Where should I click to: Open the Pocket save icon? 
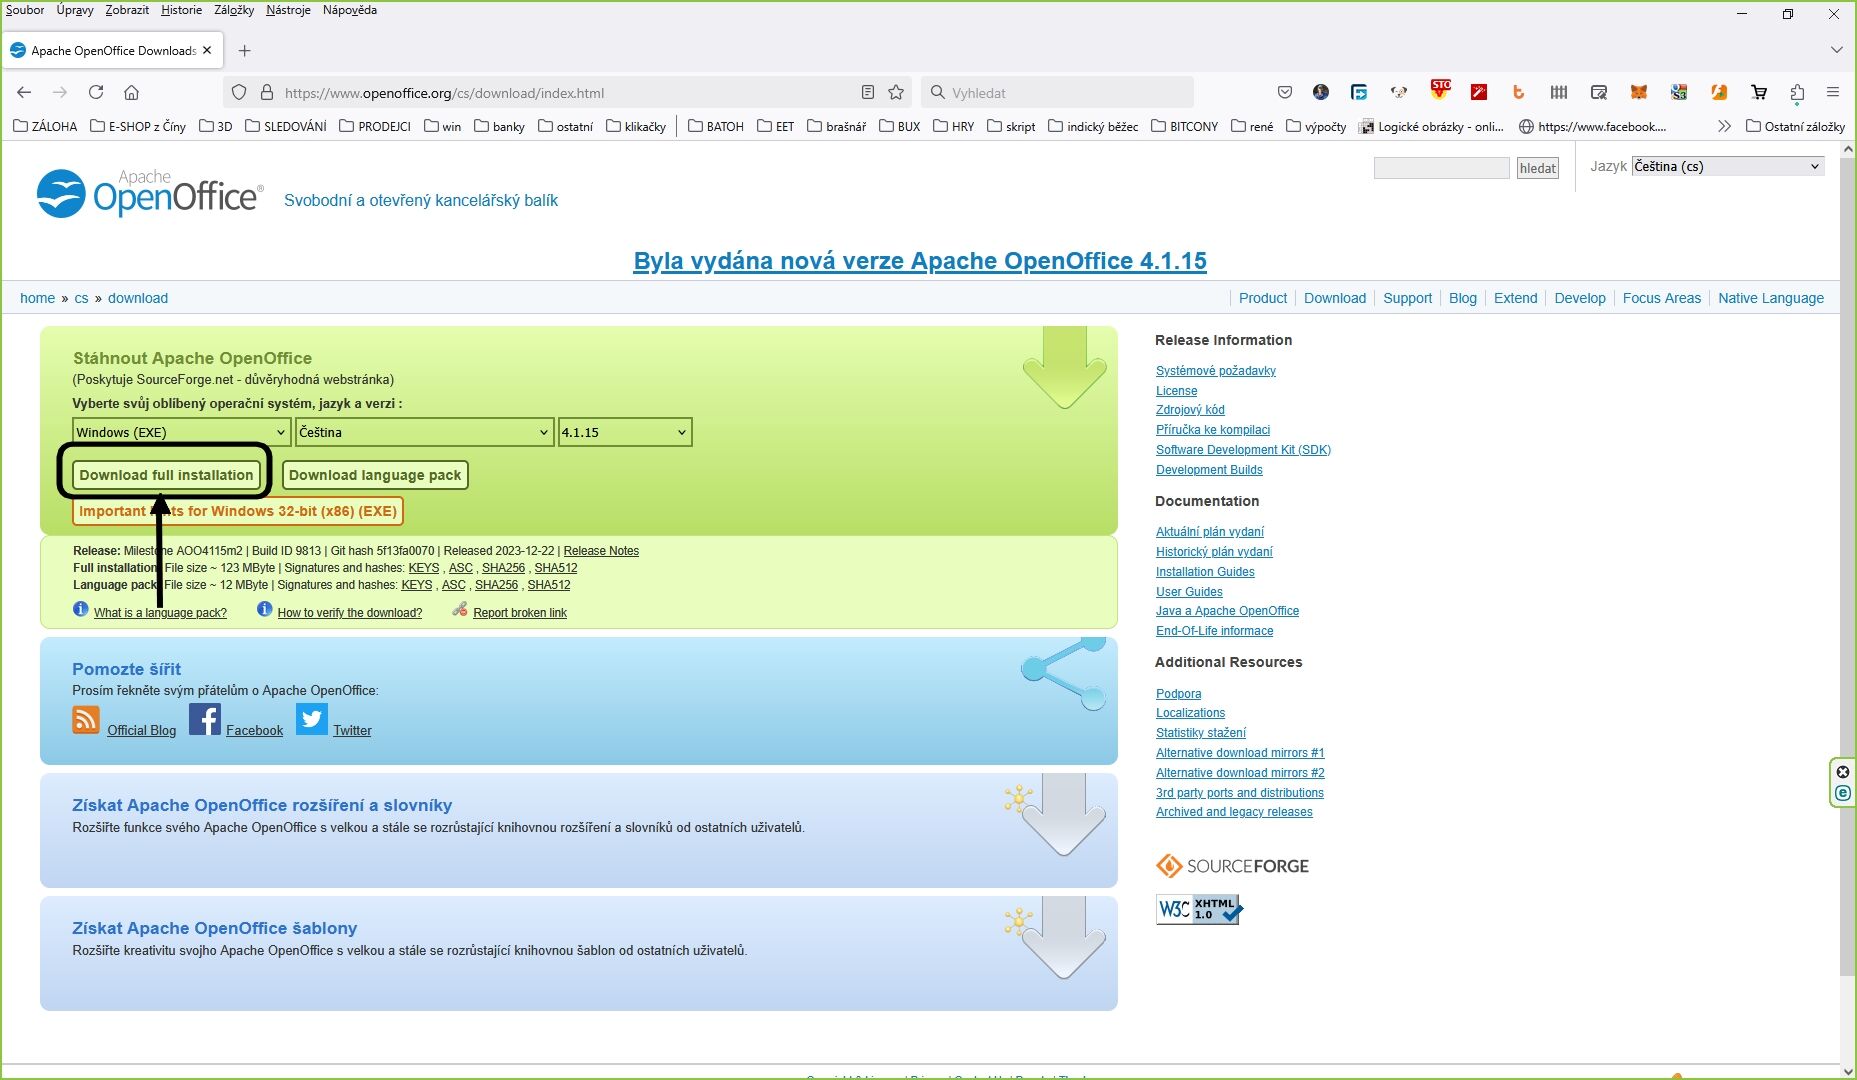1285,92
